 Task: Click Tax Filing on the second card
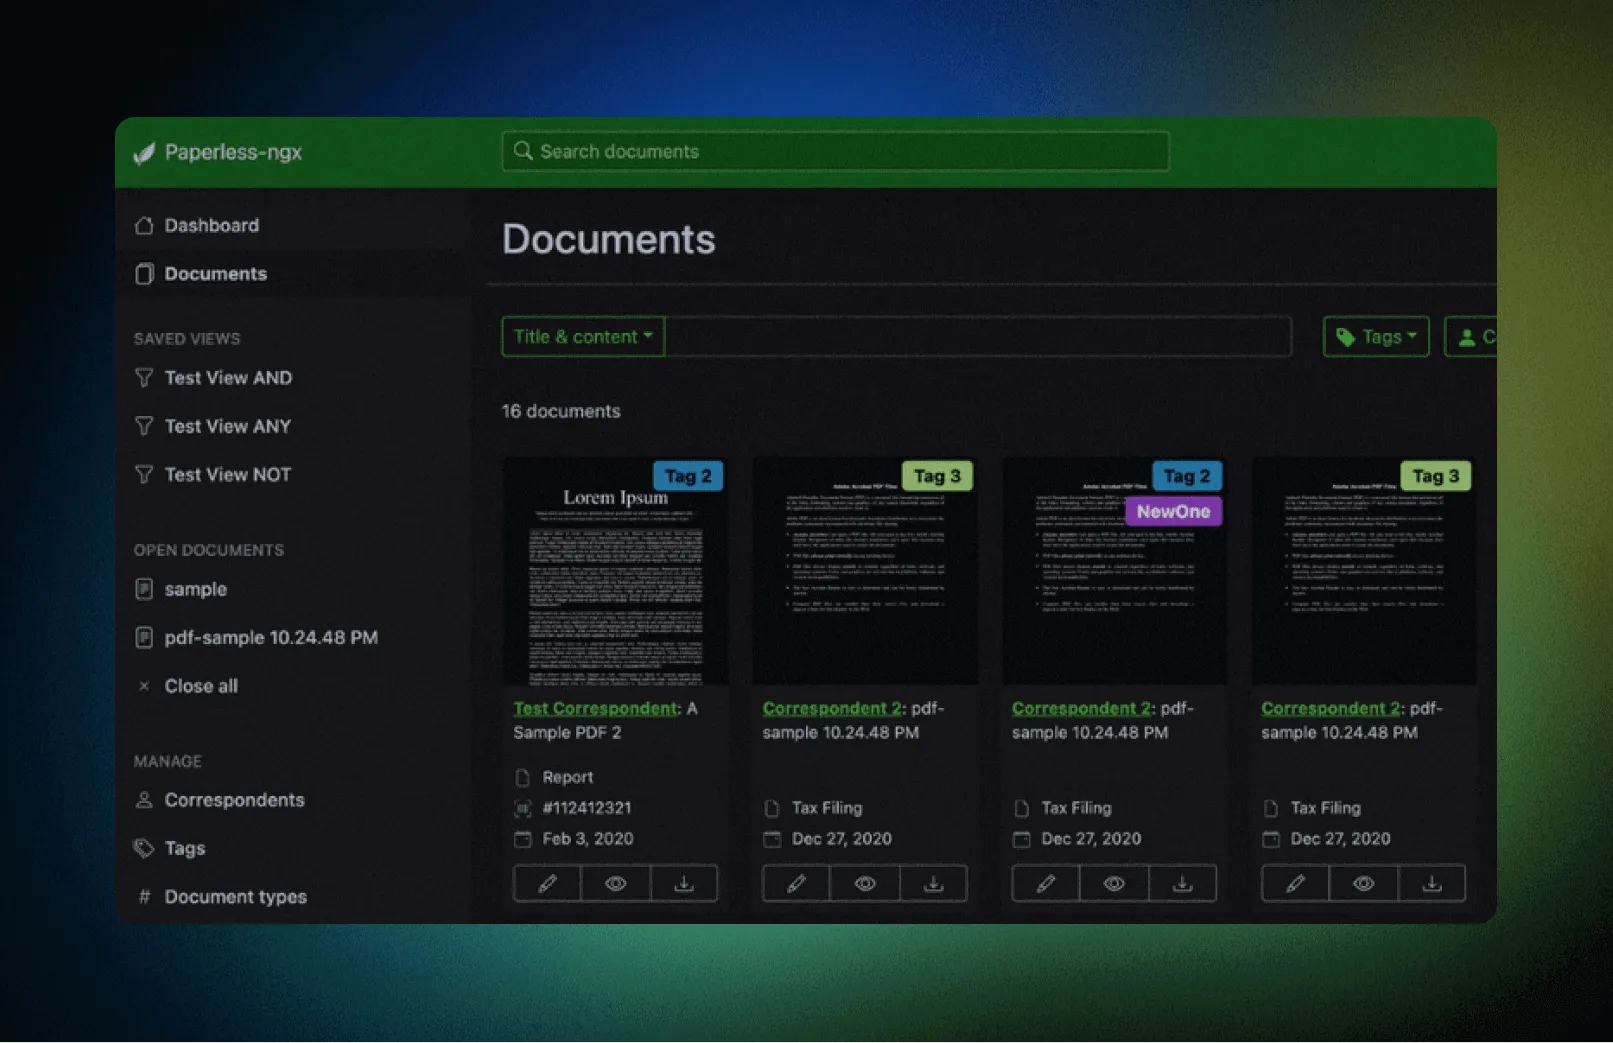tap(827, 808)
